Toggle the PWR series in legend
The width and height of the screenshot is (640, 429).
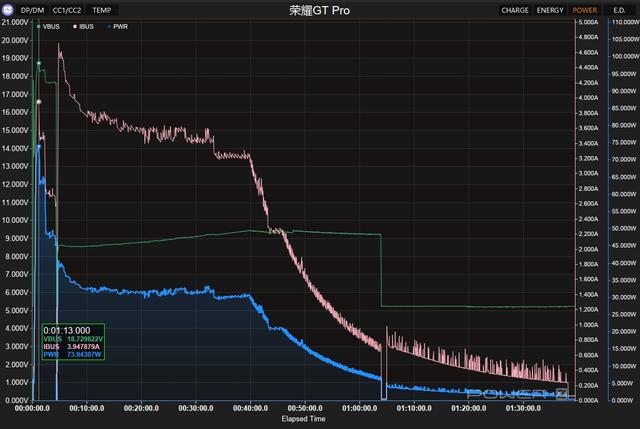pos(118,27)
